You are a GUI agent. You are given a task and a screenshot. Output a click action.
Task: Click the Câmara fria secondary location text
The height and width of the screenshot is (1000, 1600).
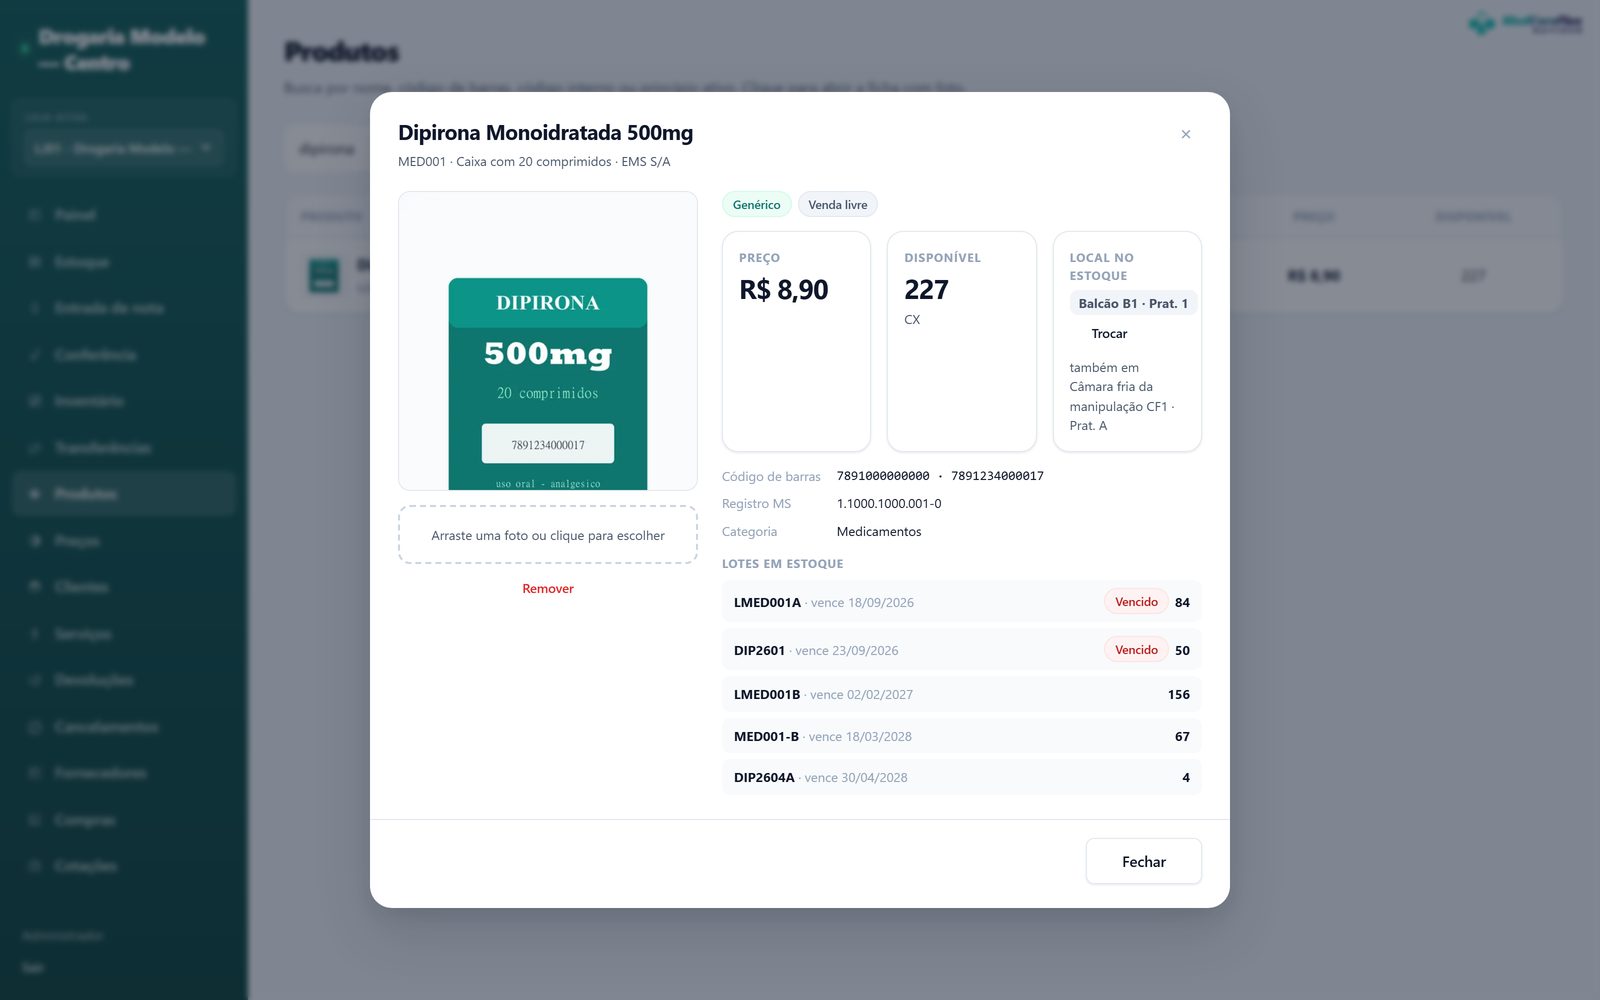point(1122,397)
